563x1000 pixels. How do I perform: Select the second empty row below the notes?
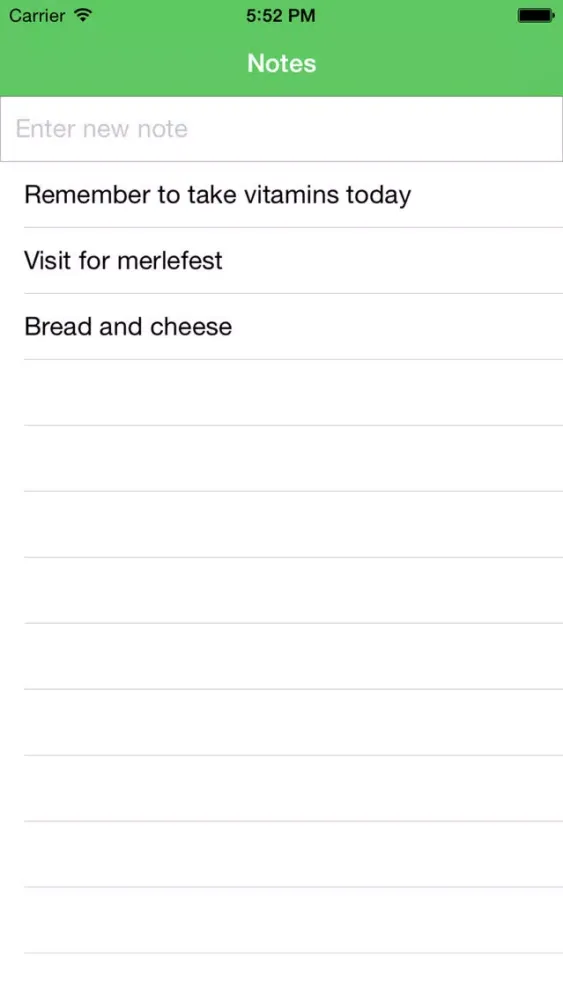pyautogui.click(x=281, y=459)
